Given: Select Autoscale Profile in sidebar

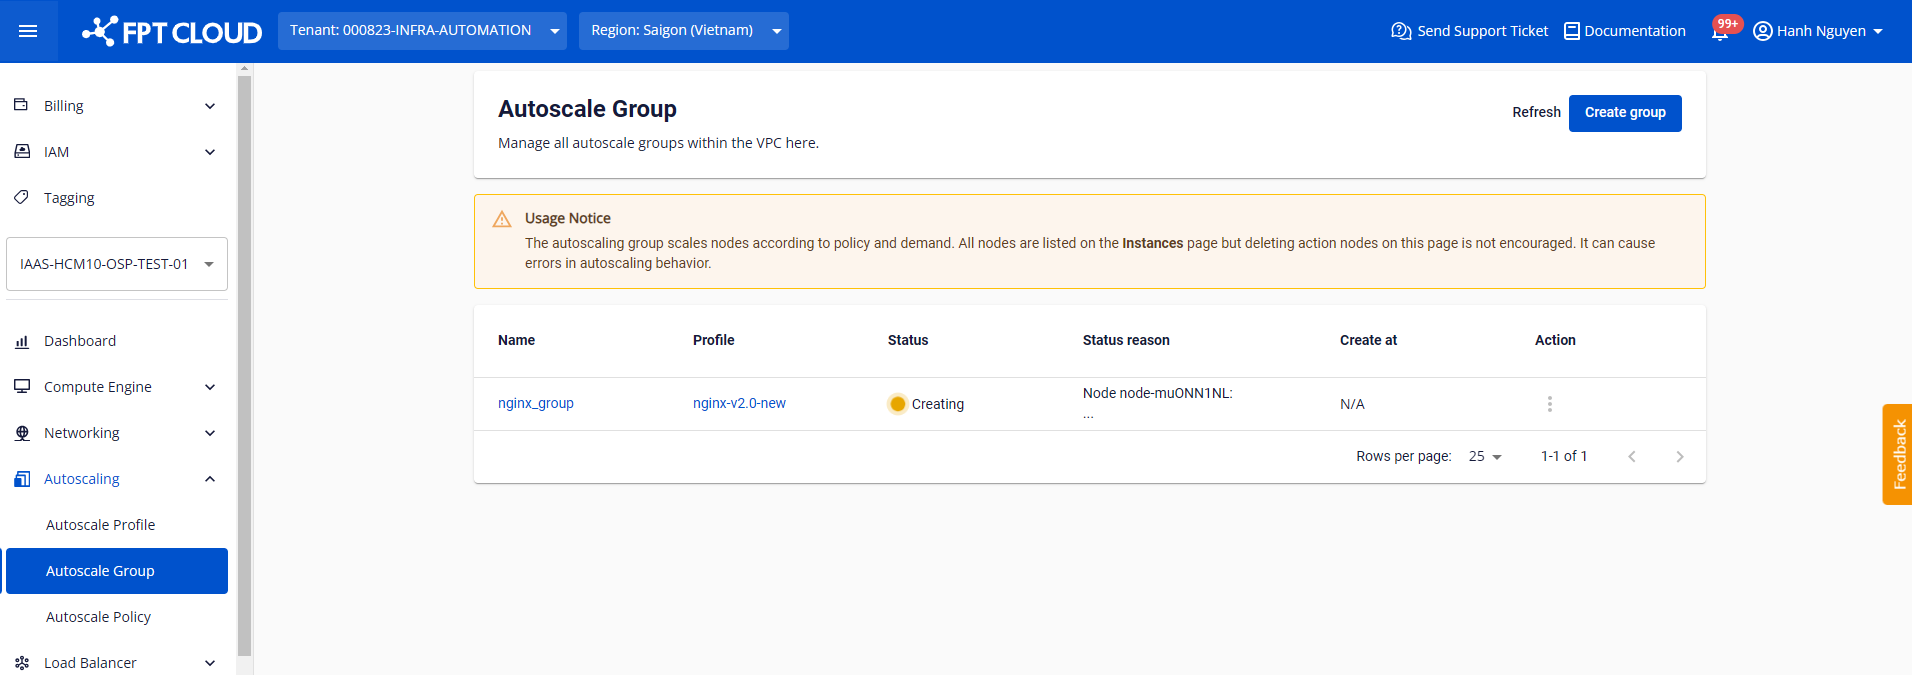Looking at the screenshot, I should click(101, 525).
